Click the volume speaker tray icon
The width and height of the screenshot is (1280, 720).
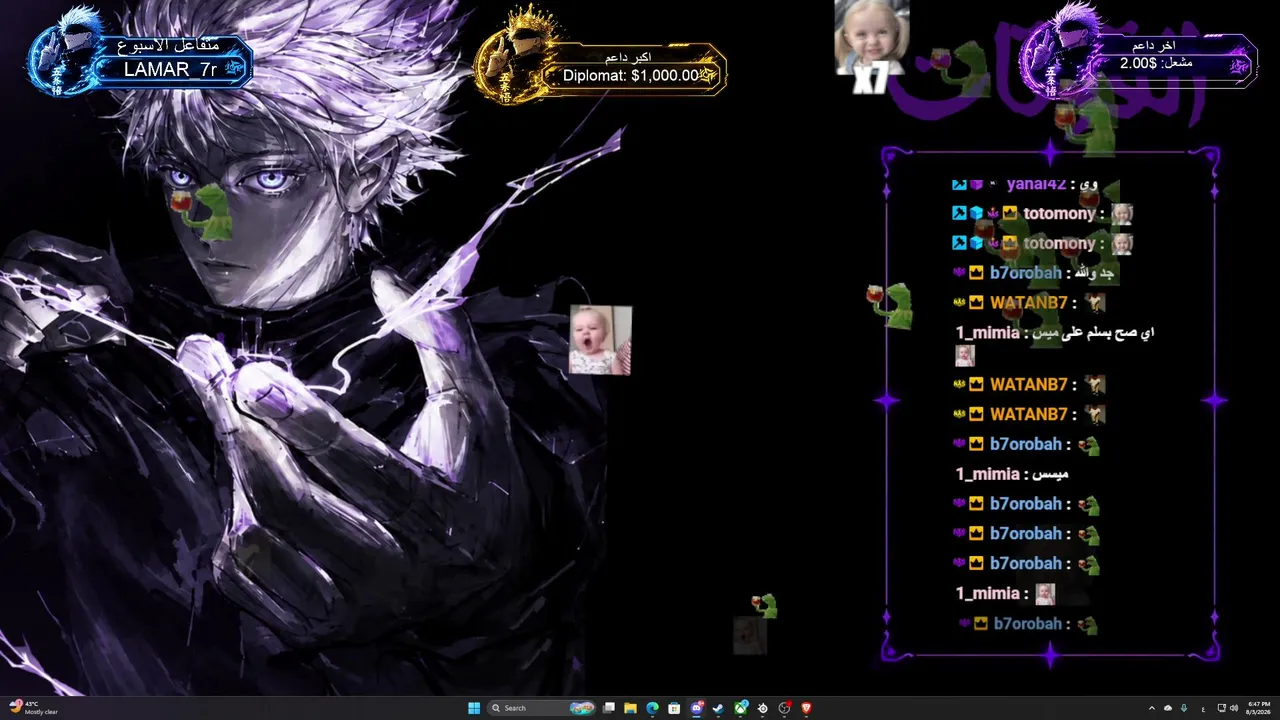[1234, 708]
